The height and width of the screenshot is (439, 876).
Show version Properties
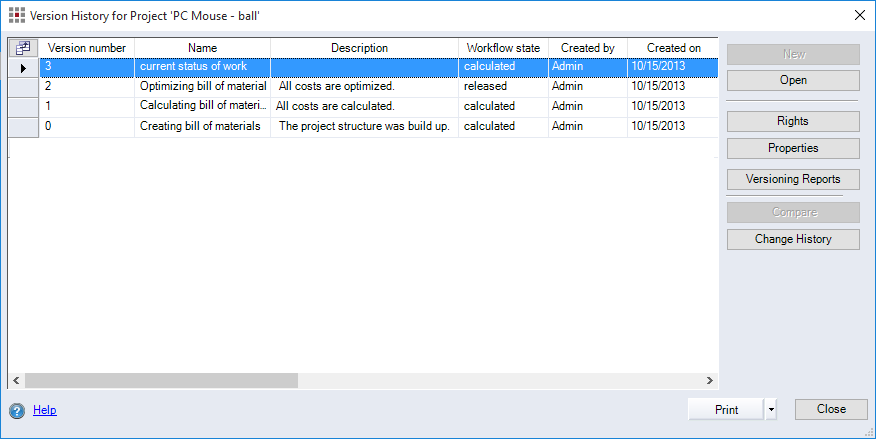793,148
